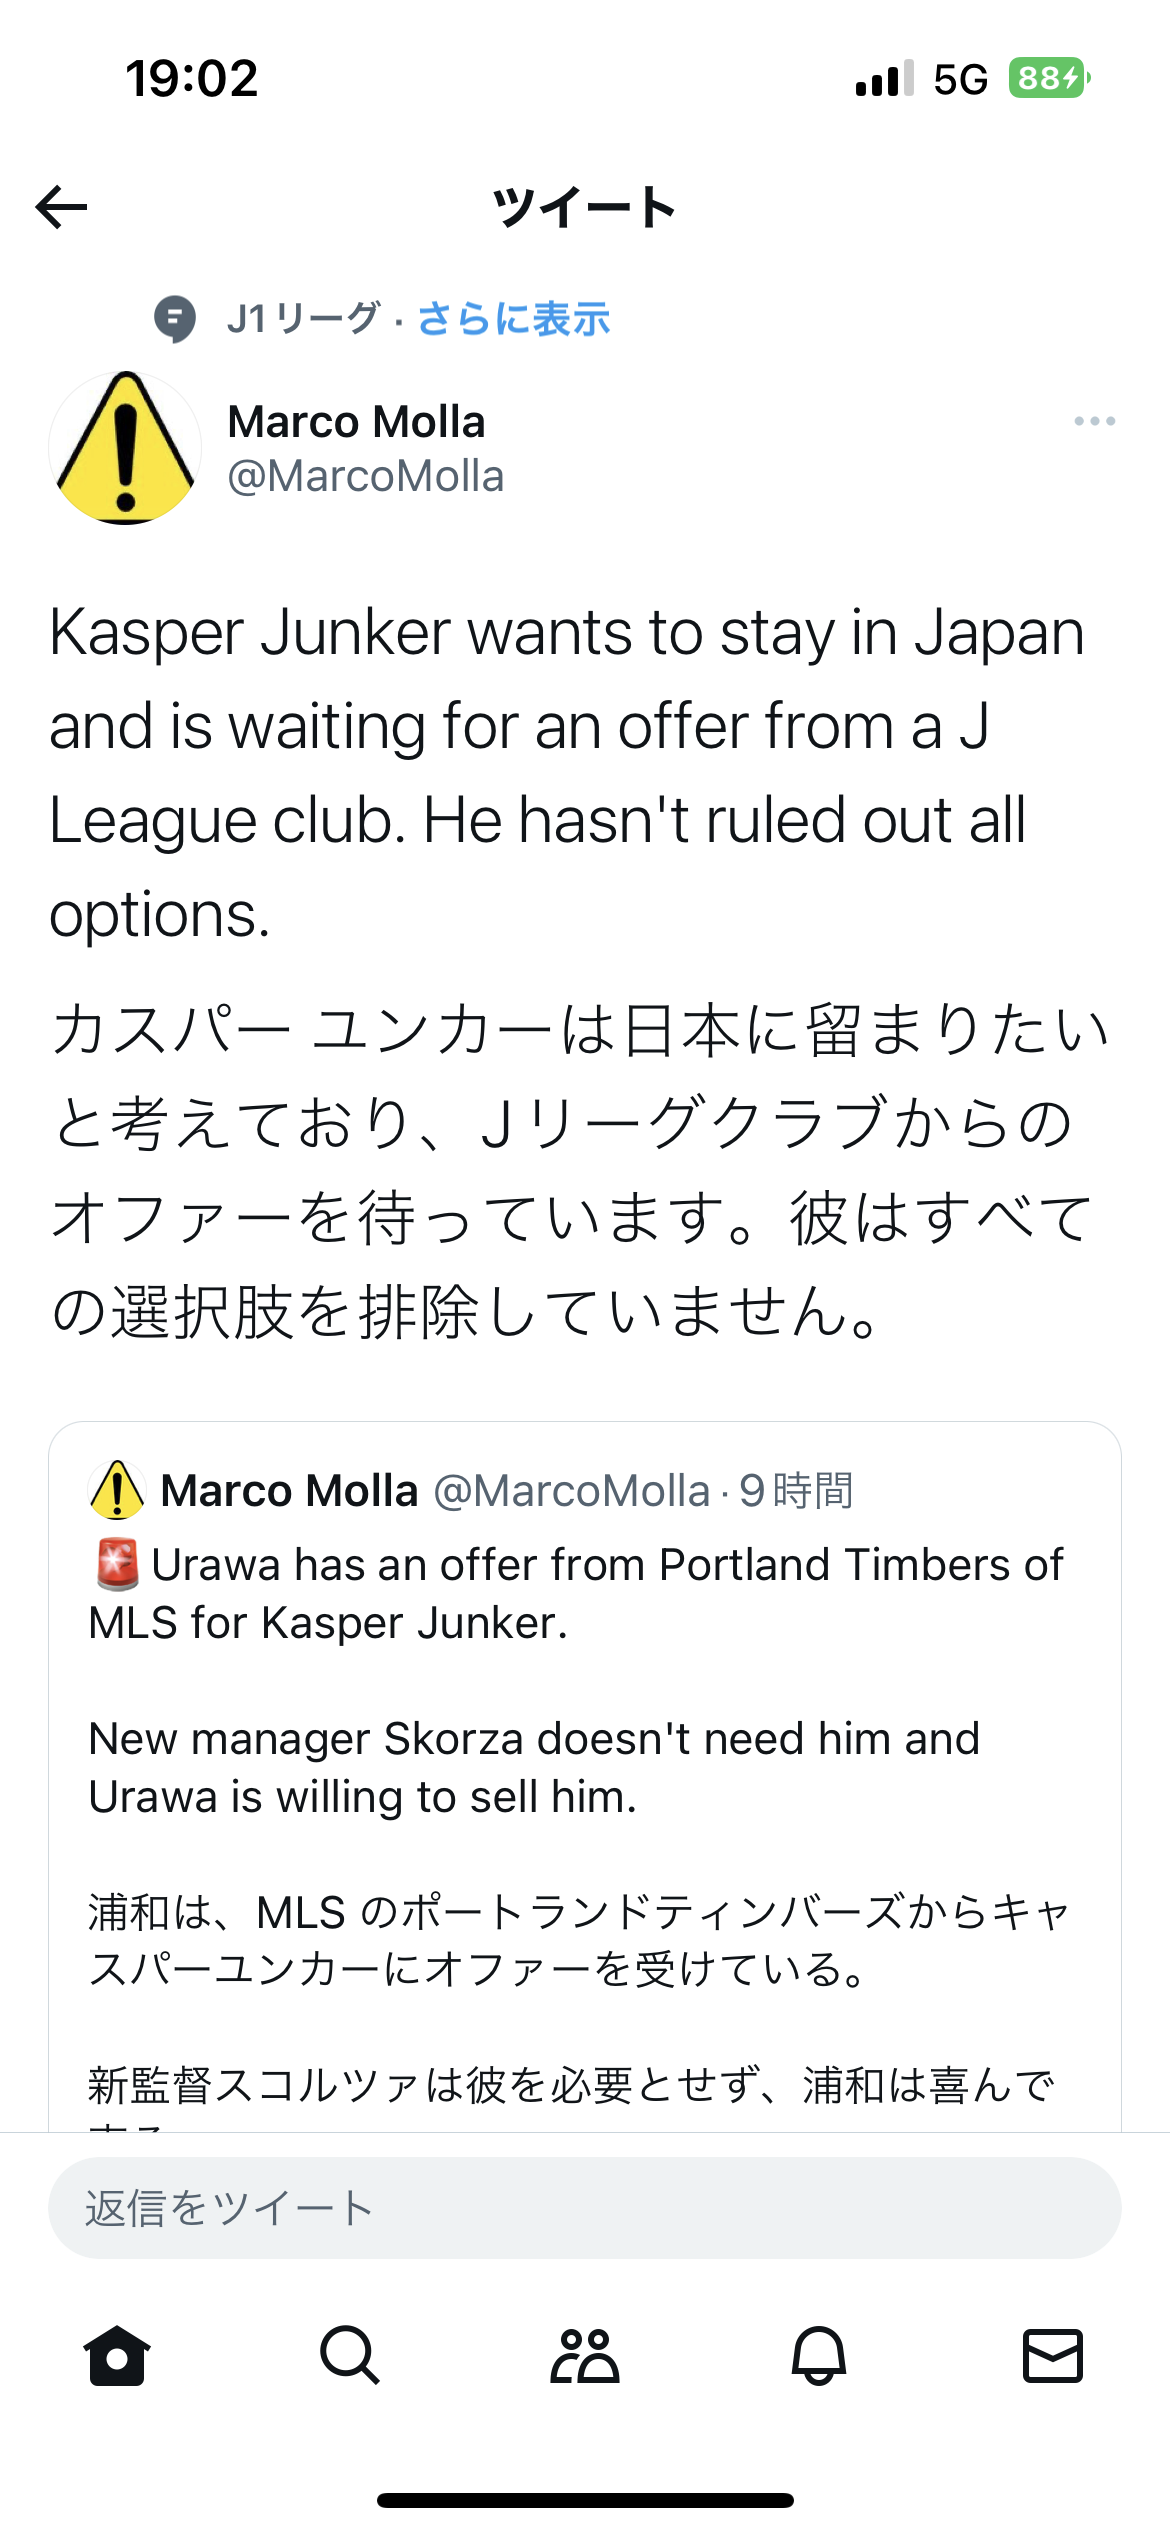This screenshot has width=1170, height=2532.
Task: Tap the 9時間 timestamp on quoted tweet
Action: pyautogui.click(x=796, y=1491)
